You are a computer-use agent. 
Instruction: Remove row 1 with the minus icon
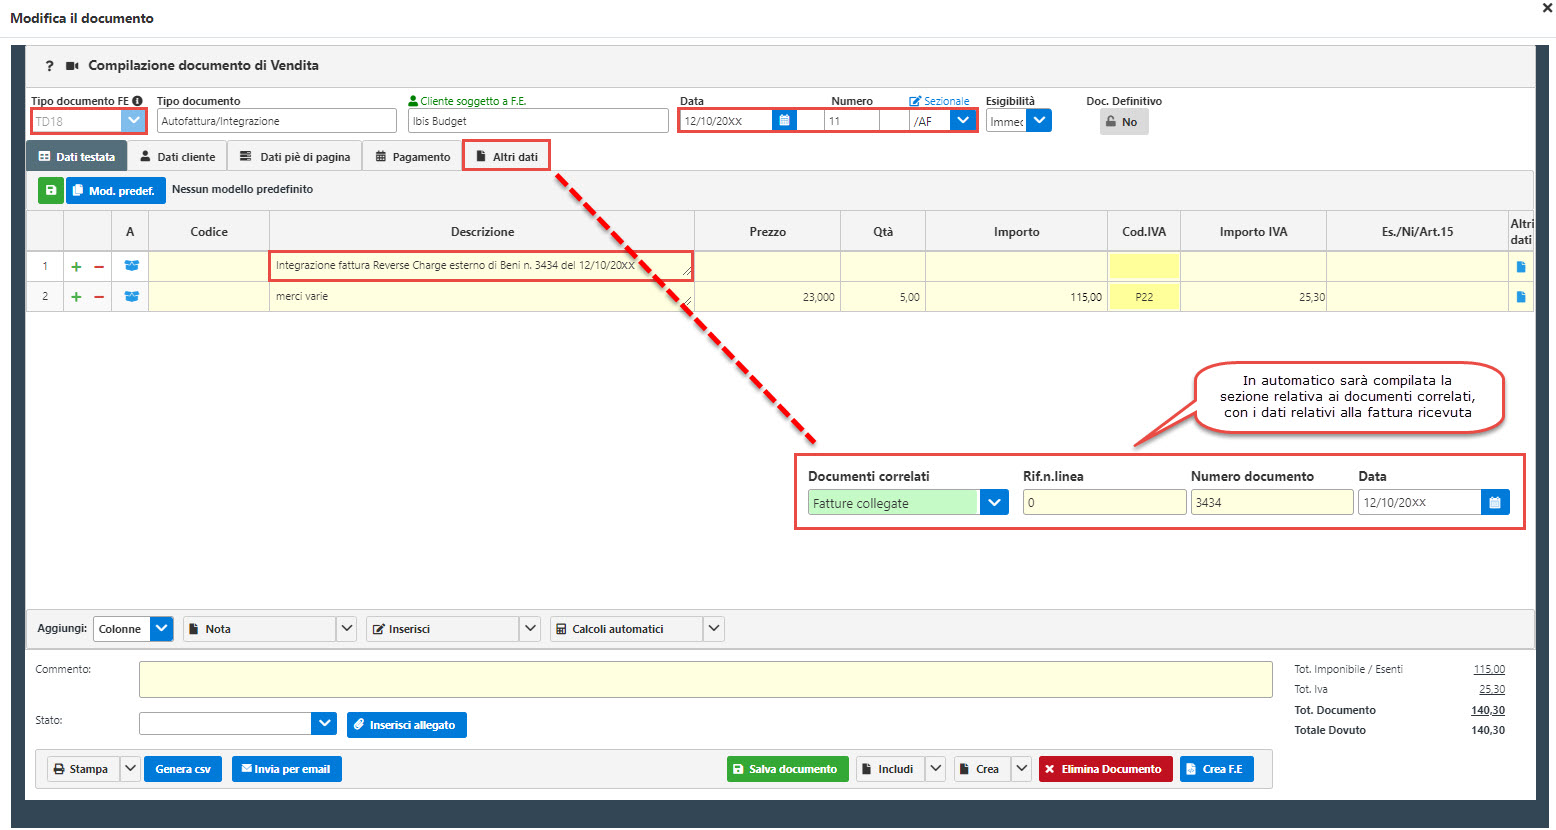[x=99, y=267]
